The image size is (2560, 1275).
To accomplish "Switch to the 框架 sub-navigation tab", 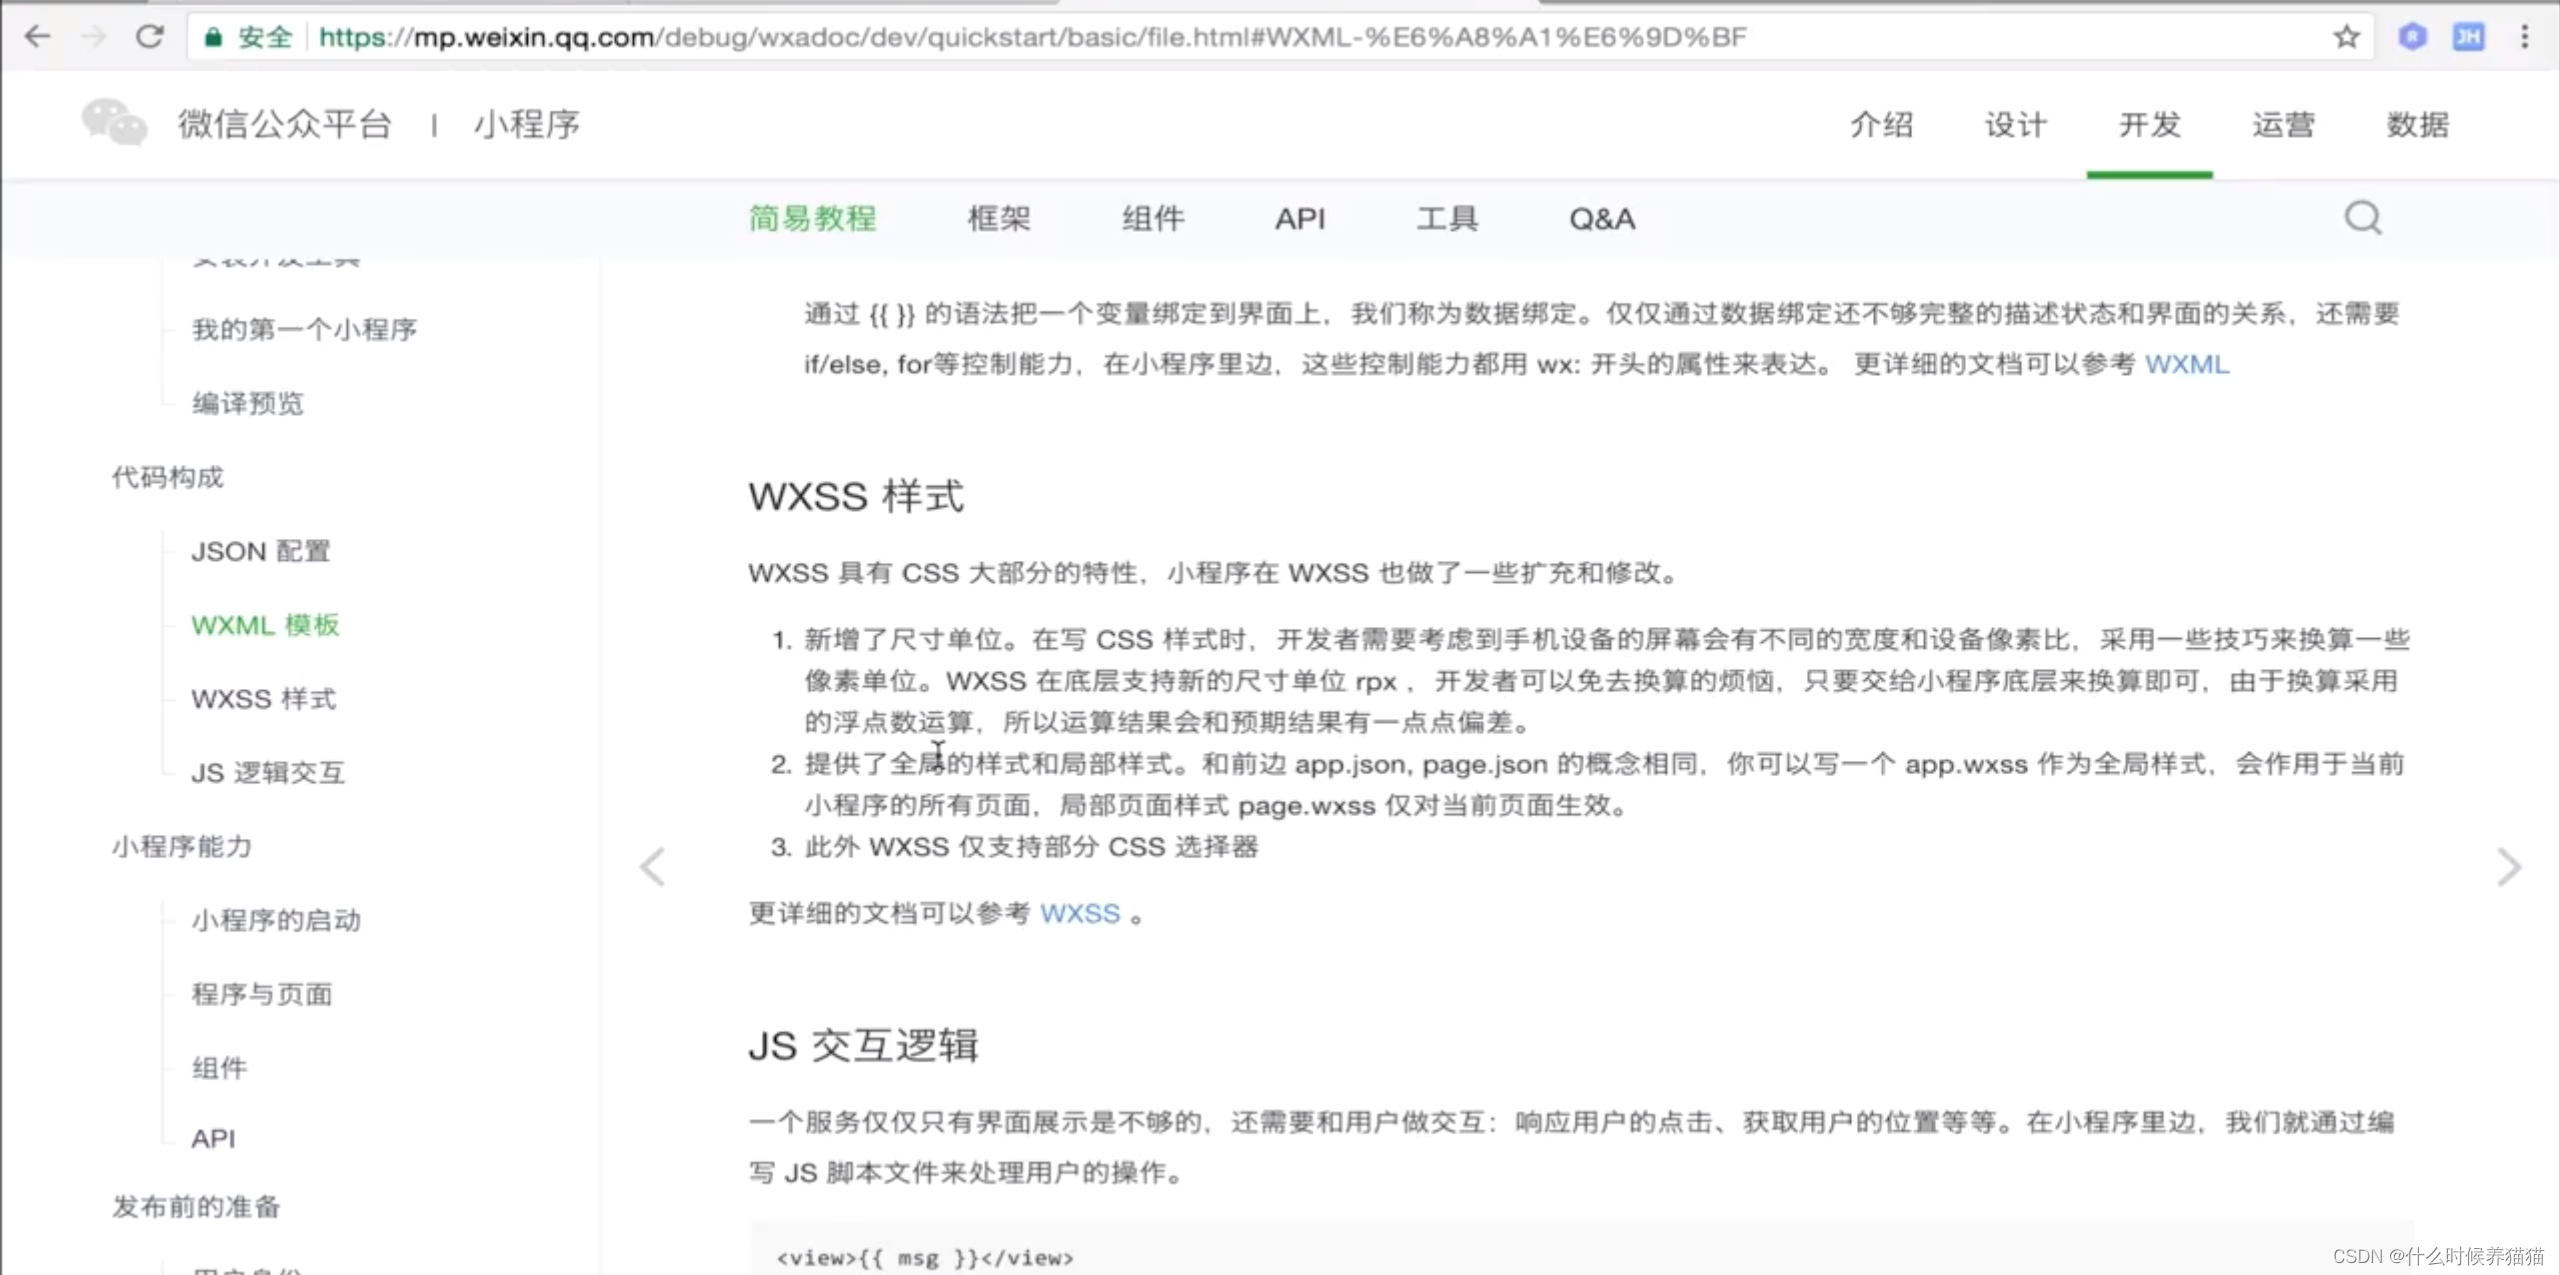I will point(998,218).
